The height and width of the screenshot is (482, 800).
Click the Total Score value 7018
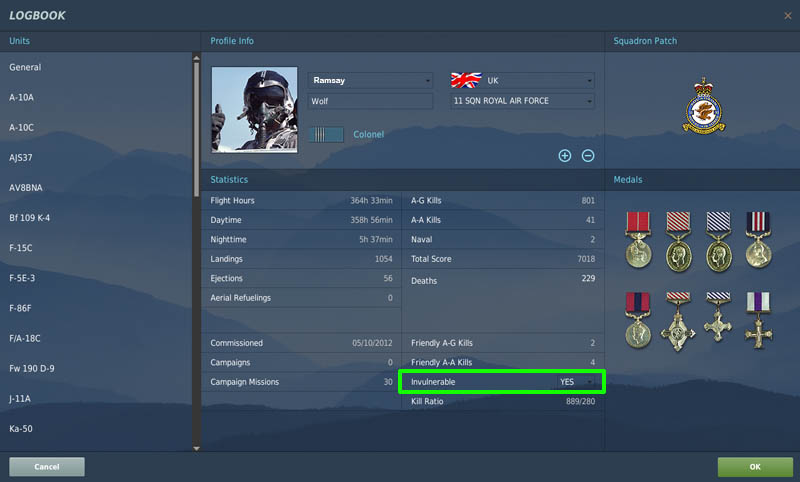click(x=586, y=259)
